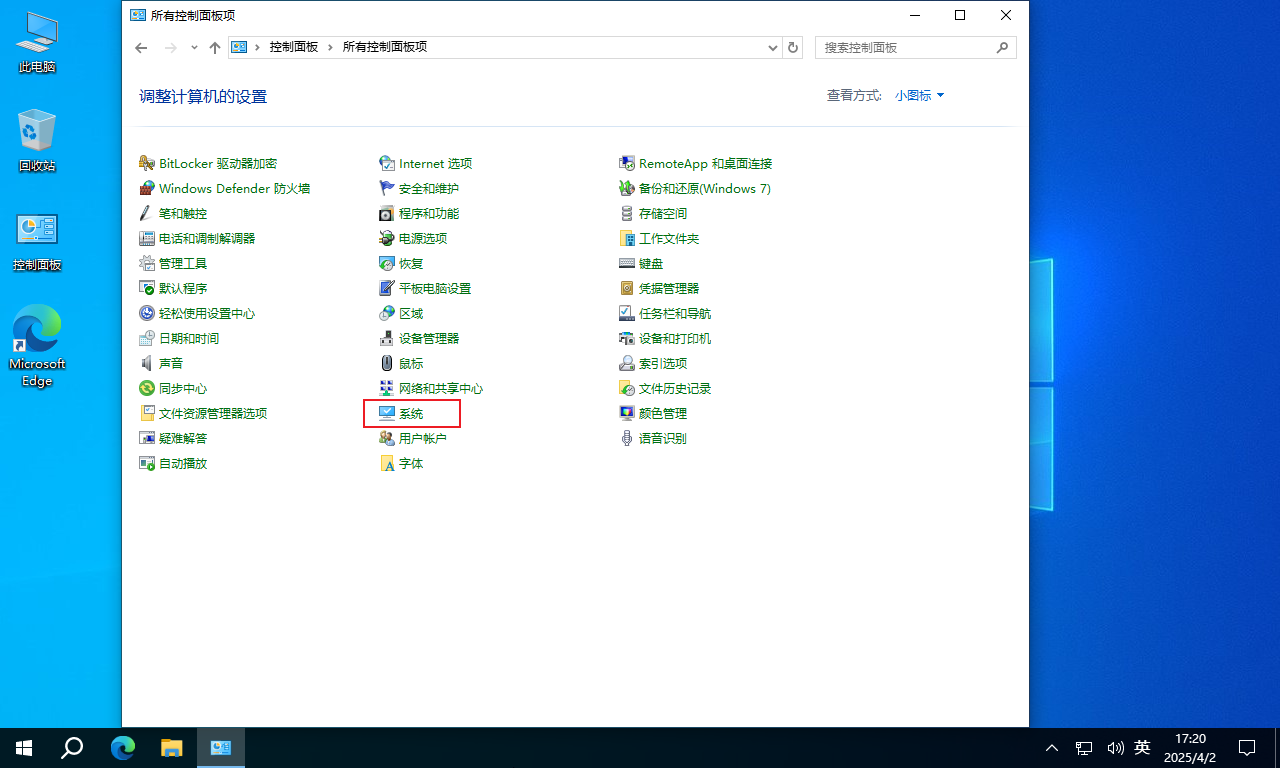Click the 备份和还原(Windows 7) link
1280x768 pixels.
(704, 188)
